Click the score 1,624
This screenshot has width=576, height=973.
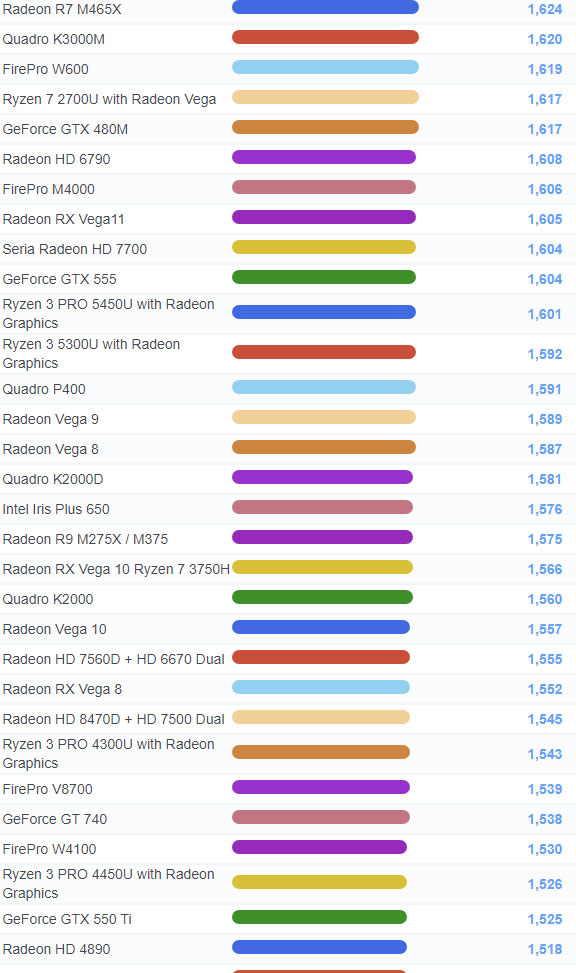pos(545,9)
